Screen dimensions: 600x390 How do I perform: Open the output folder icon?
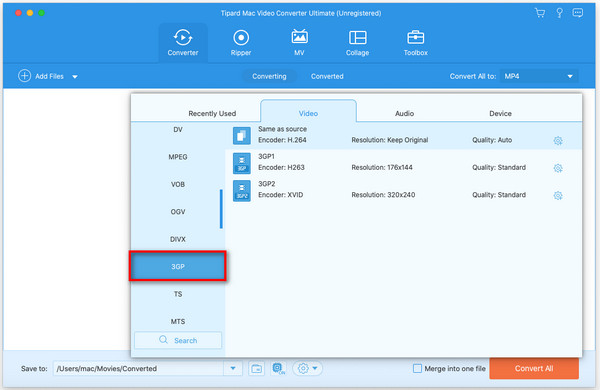[x=256, y=369]
